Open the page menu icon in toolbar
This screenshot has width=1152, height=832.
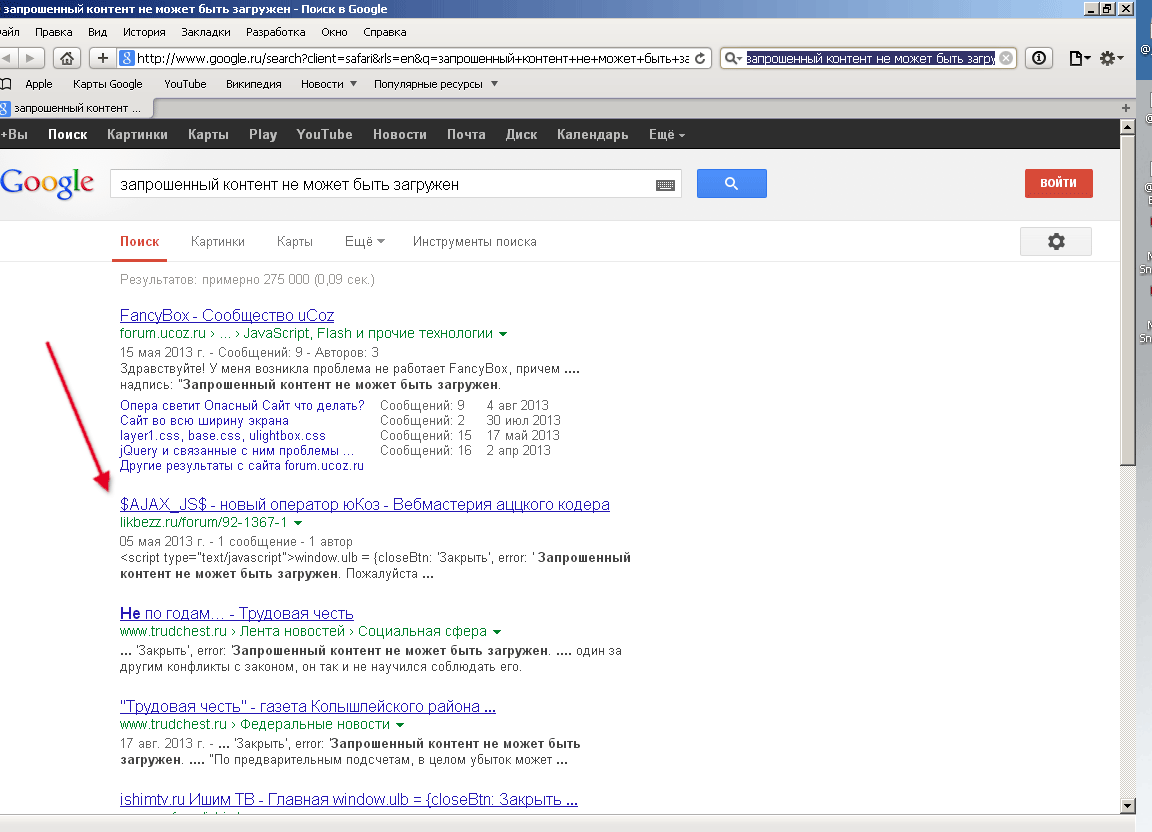[1079, 58]
